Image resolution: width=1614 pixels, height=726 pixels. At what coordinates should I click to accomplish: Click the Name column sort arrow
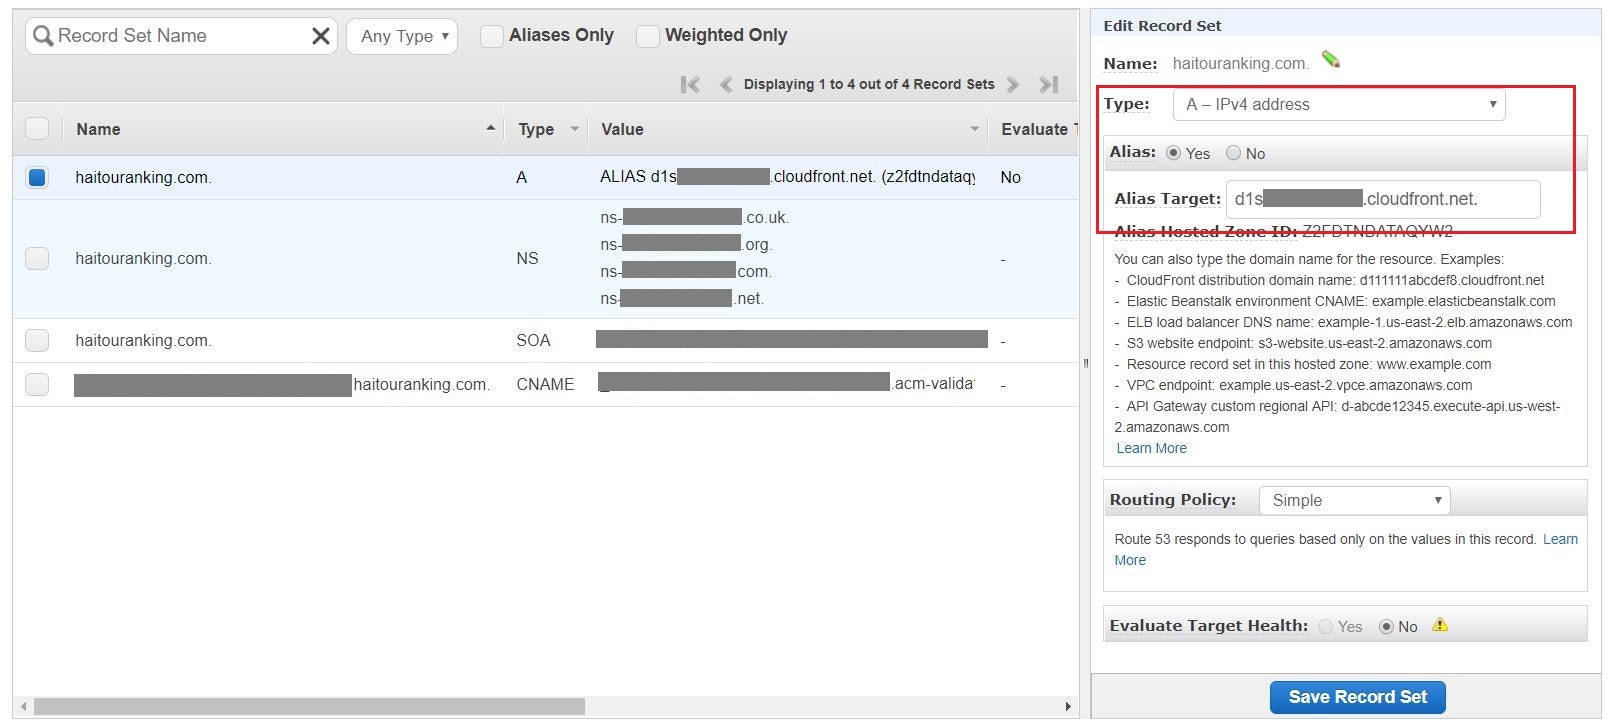point(490,128)
